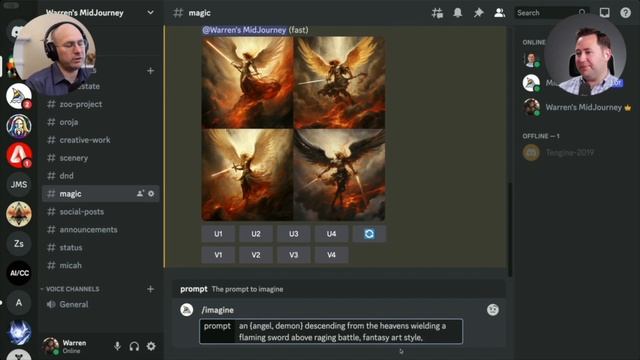The image size is (640, 360).
Task: Open the announcements channel
Action: pyautogui.click(x=100, y=230)
